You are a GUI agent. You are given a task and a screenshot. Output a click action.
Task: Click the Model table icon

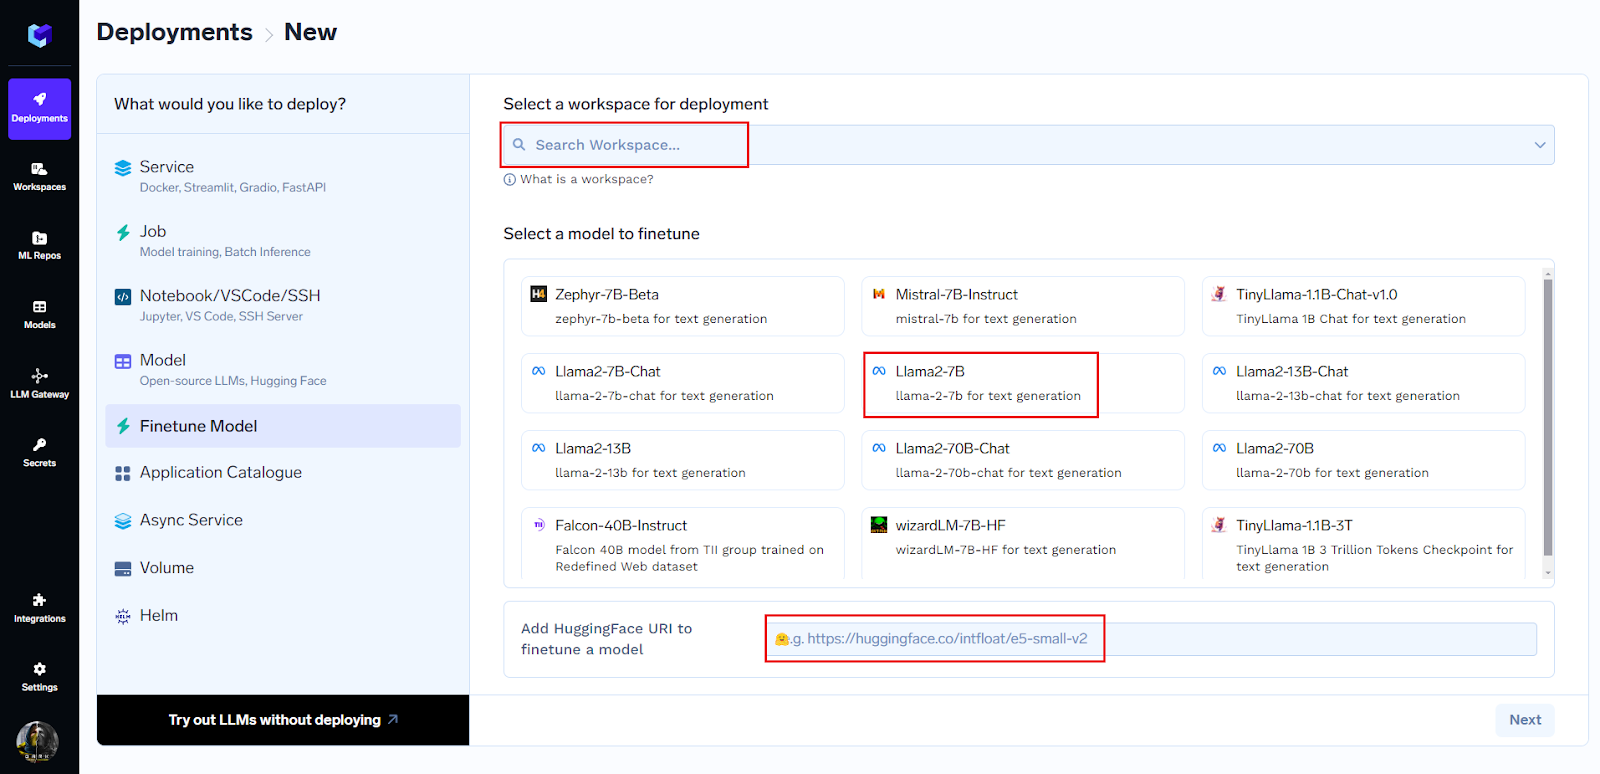[123, 361]
